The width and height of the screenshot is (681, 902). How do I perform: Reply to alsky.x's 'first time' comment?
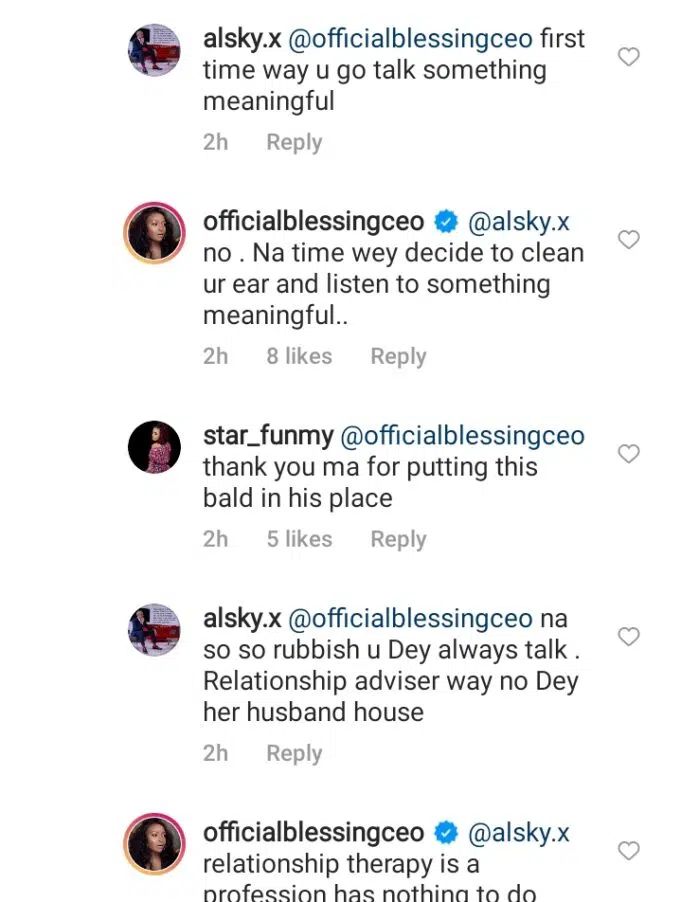click(294, 142)
